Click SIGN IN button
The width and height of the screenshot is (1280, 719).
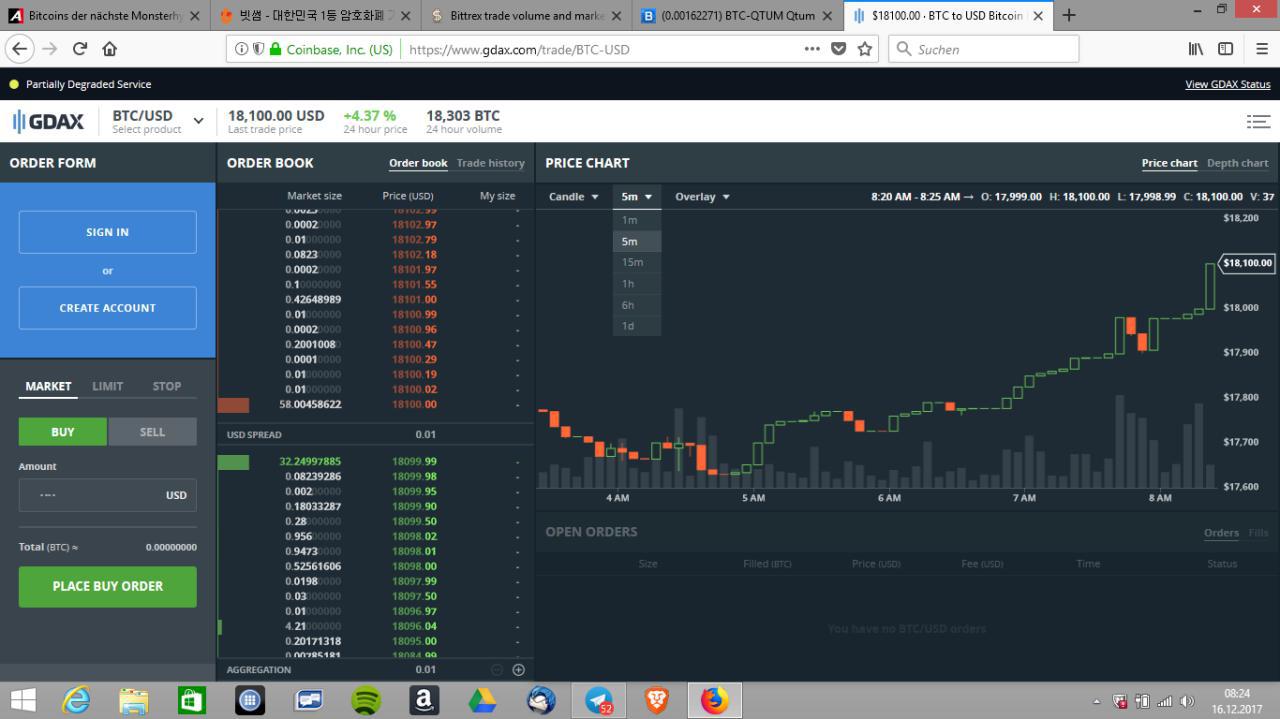pyautogui.click(x=107, y=232)
